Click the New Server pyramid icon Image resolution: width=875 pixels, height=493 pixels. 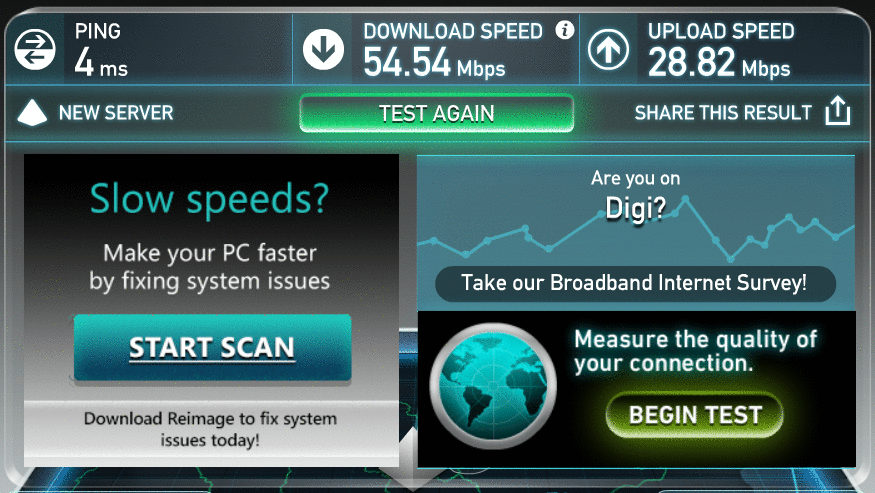point(32,112)
